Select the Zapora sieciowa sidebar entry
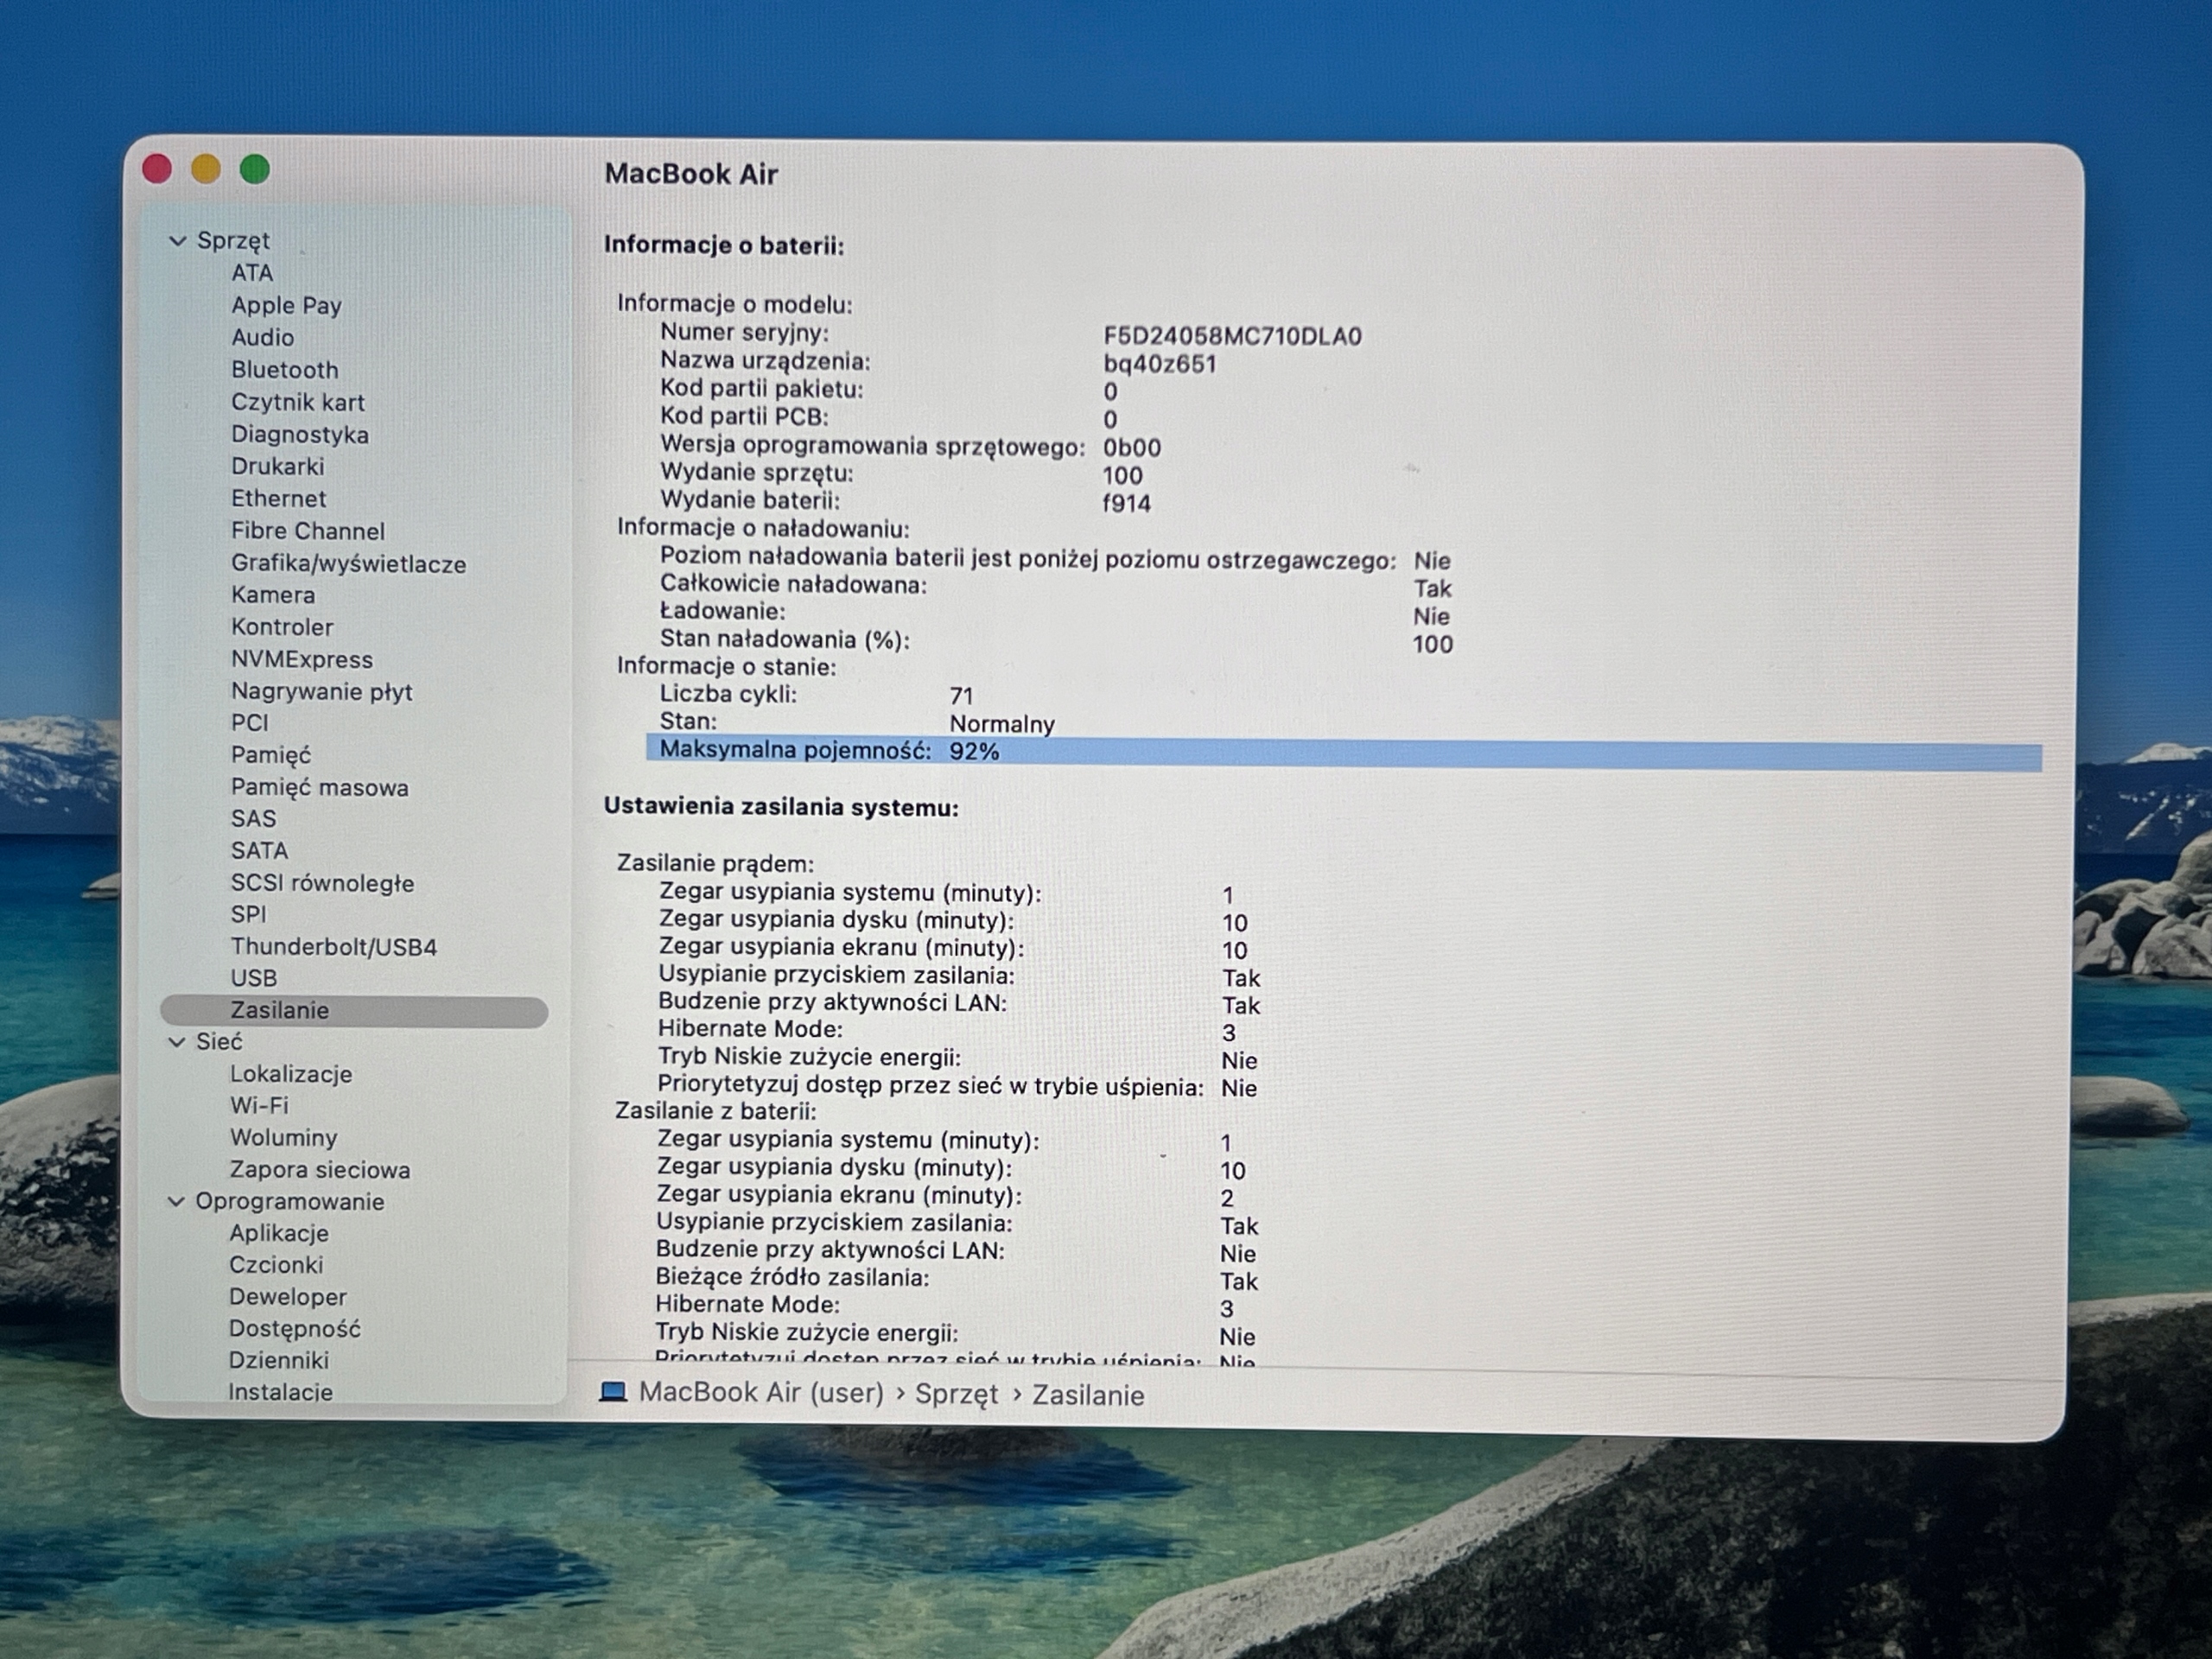The width and height of the screenshot is (2212, 1659). (320, 1170)
